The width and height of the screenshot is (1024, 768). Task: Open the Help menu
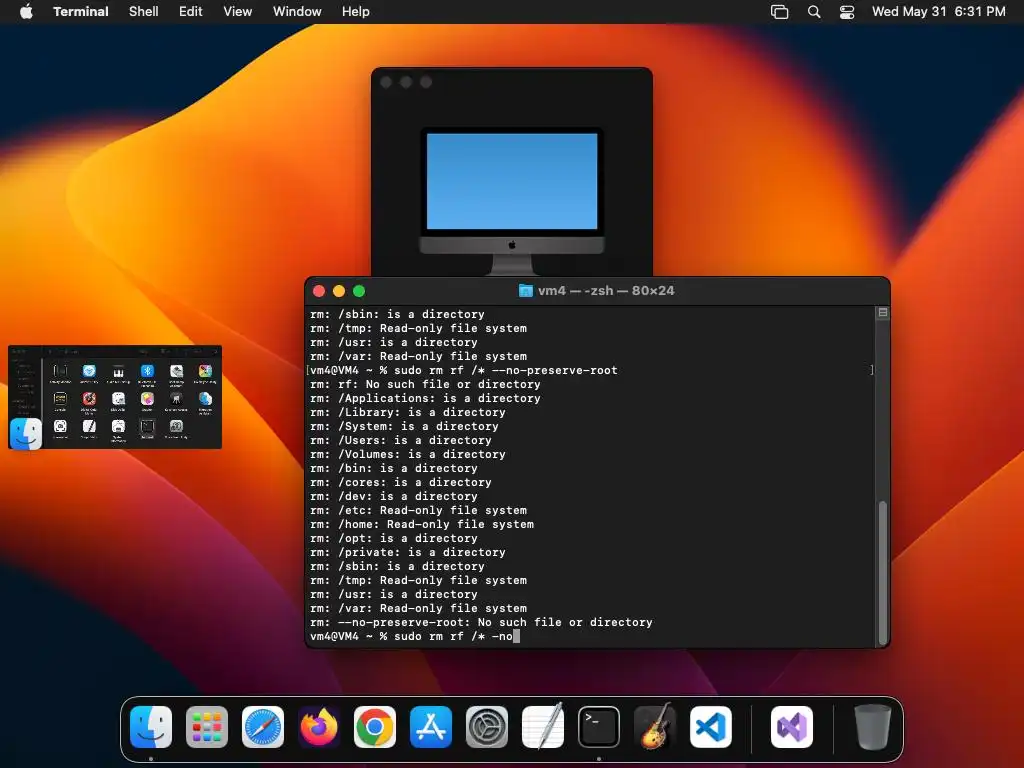[356, 12]
